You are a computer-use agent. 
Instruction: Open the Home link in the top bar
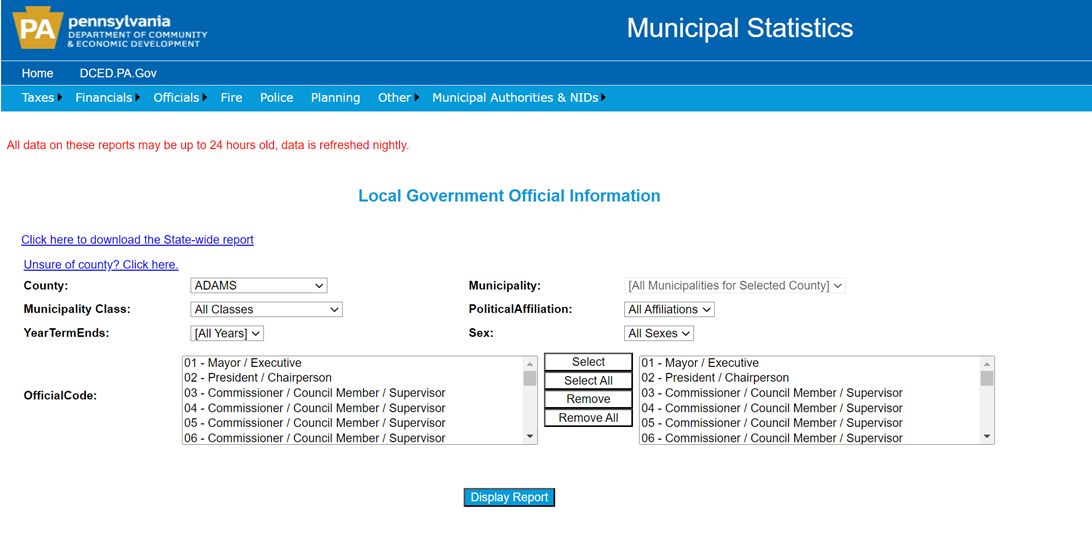click(38, 73)
